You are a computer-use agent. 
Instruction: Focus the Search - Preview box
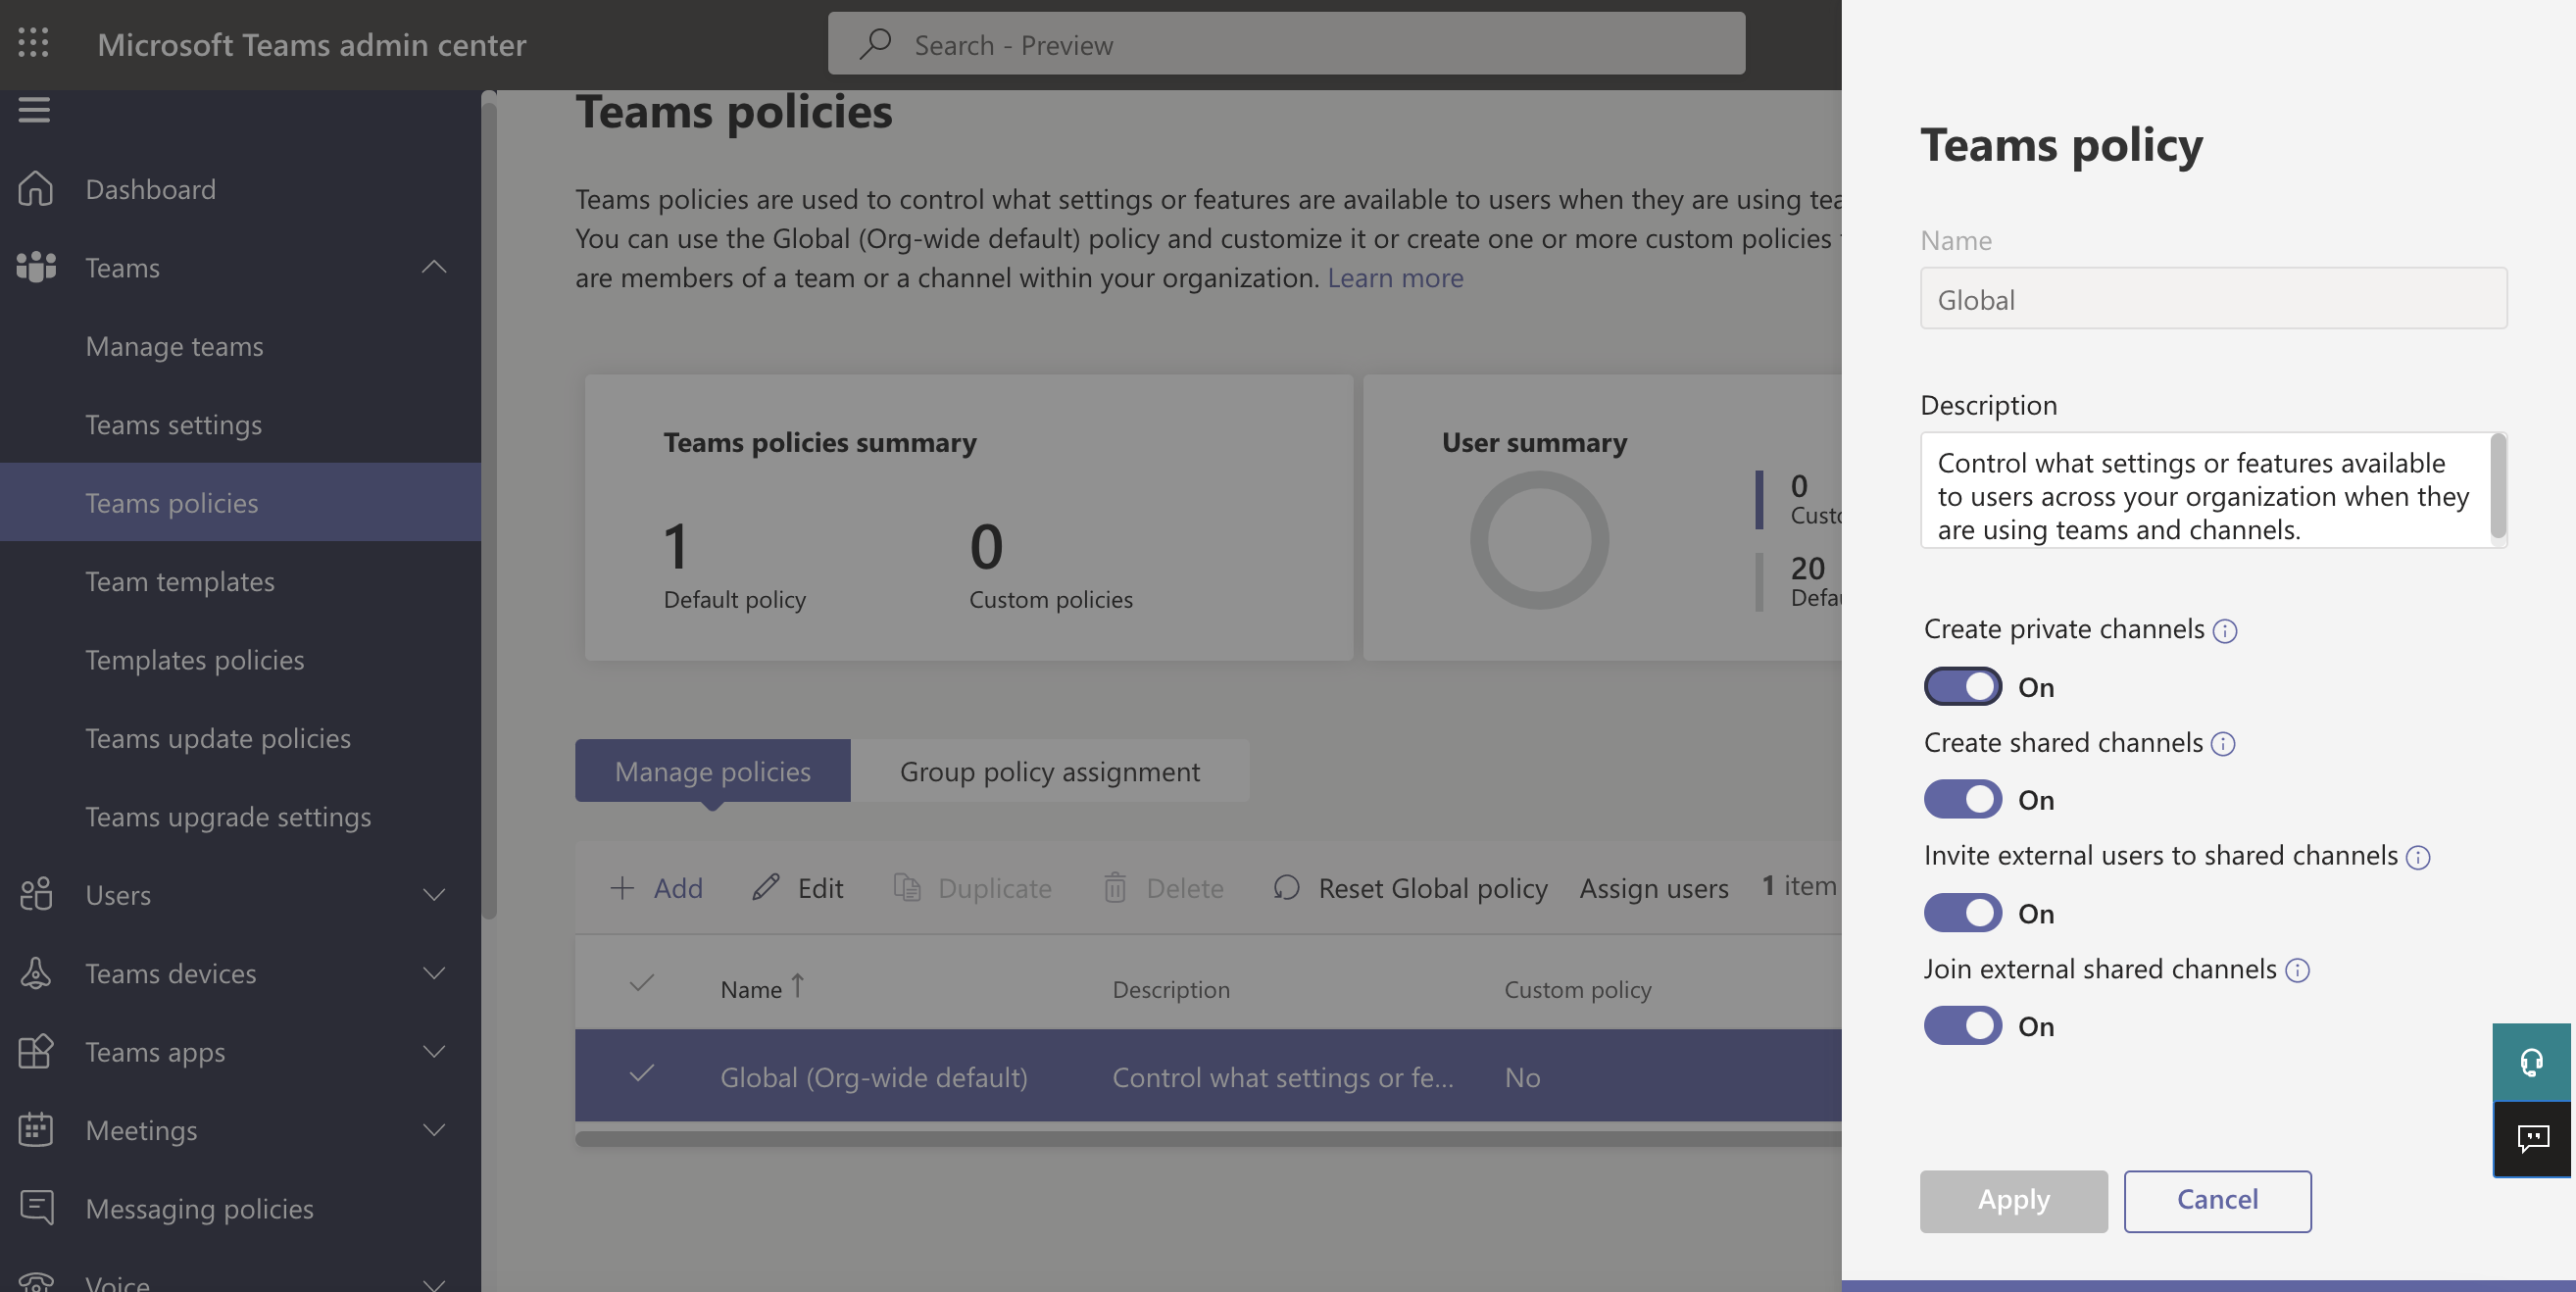click(1286, 44)
